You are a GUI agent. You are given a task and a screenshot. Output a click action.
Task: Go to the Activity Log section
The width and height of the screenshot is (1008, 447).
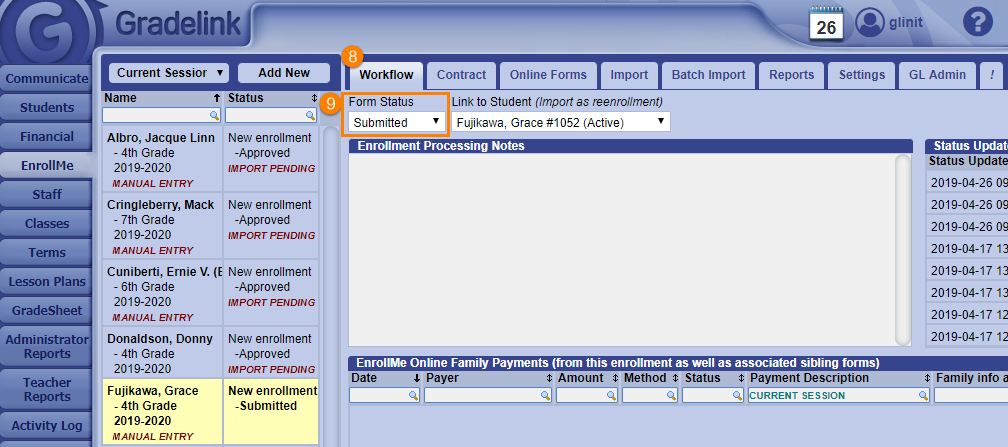48,426
